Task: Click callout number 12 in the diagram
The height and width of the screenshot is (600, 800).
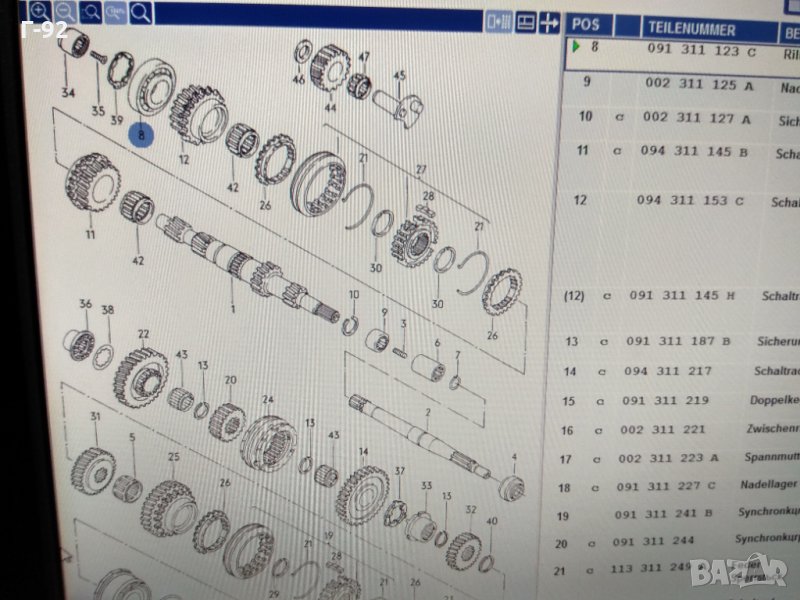Action: [x=184, y=159]
